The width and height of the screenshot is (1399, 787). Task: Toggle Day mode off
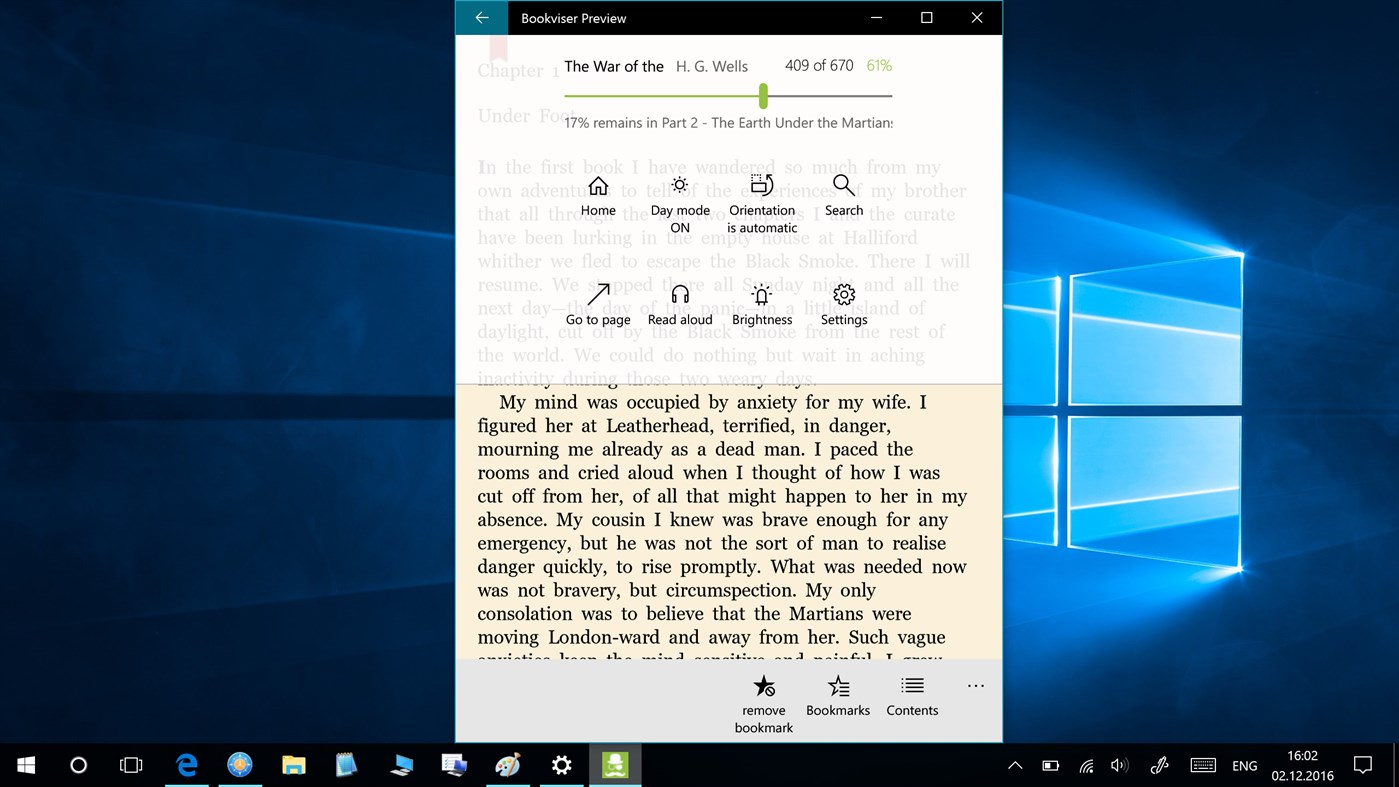click(679, 195)
